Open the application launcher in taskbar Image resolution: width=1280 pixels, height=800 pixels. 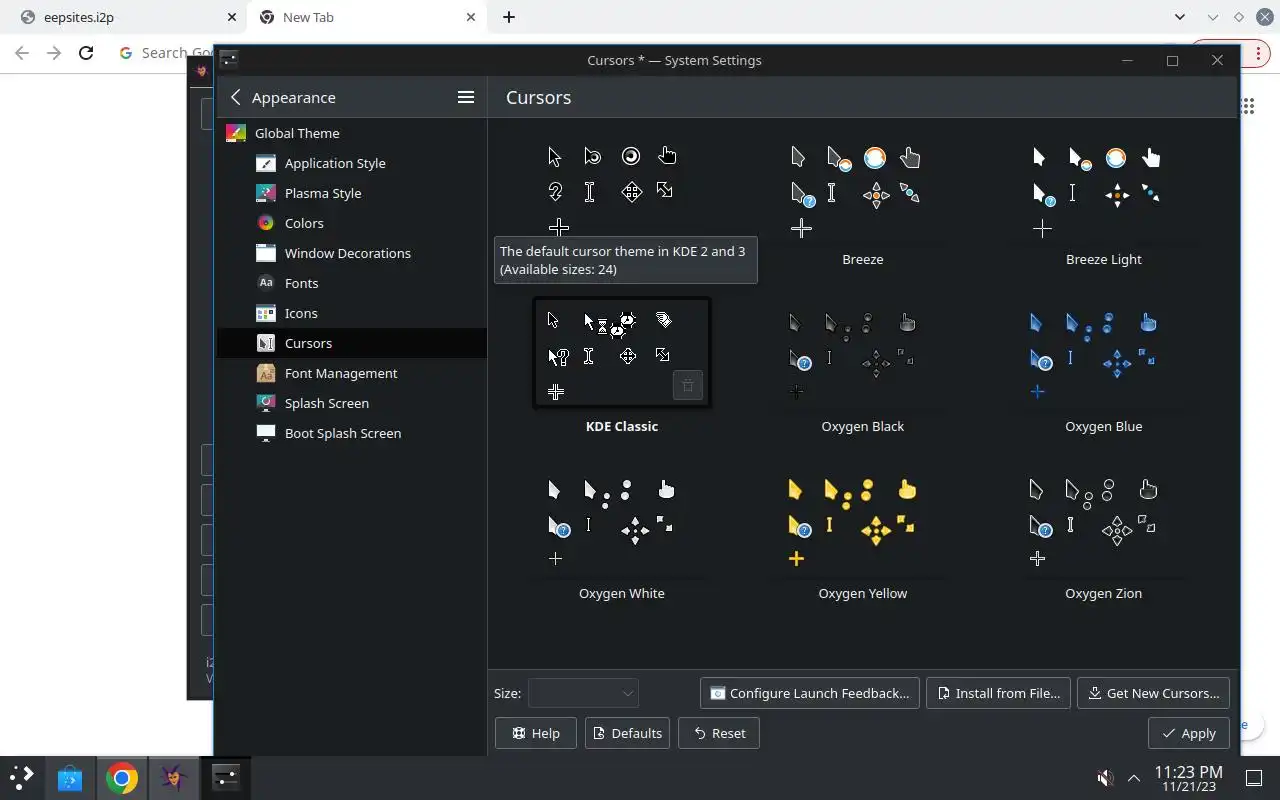click(x=22, y=777)
